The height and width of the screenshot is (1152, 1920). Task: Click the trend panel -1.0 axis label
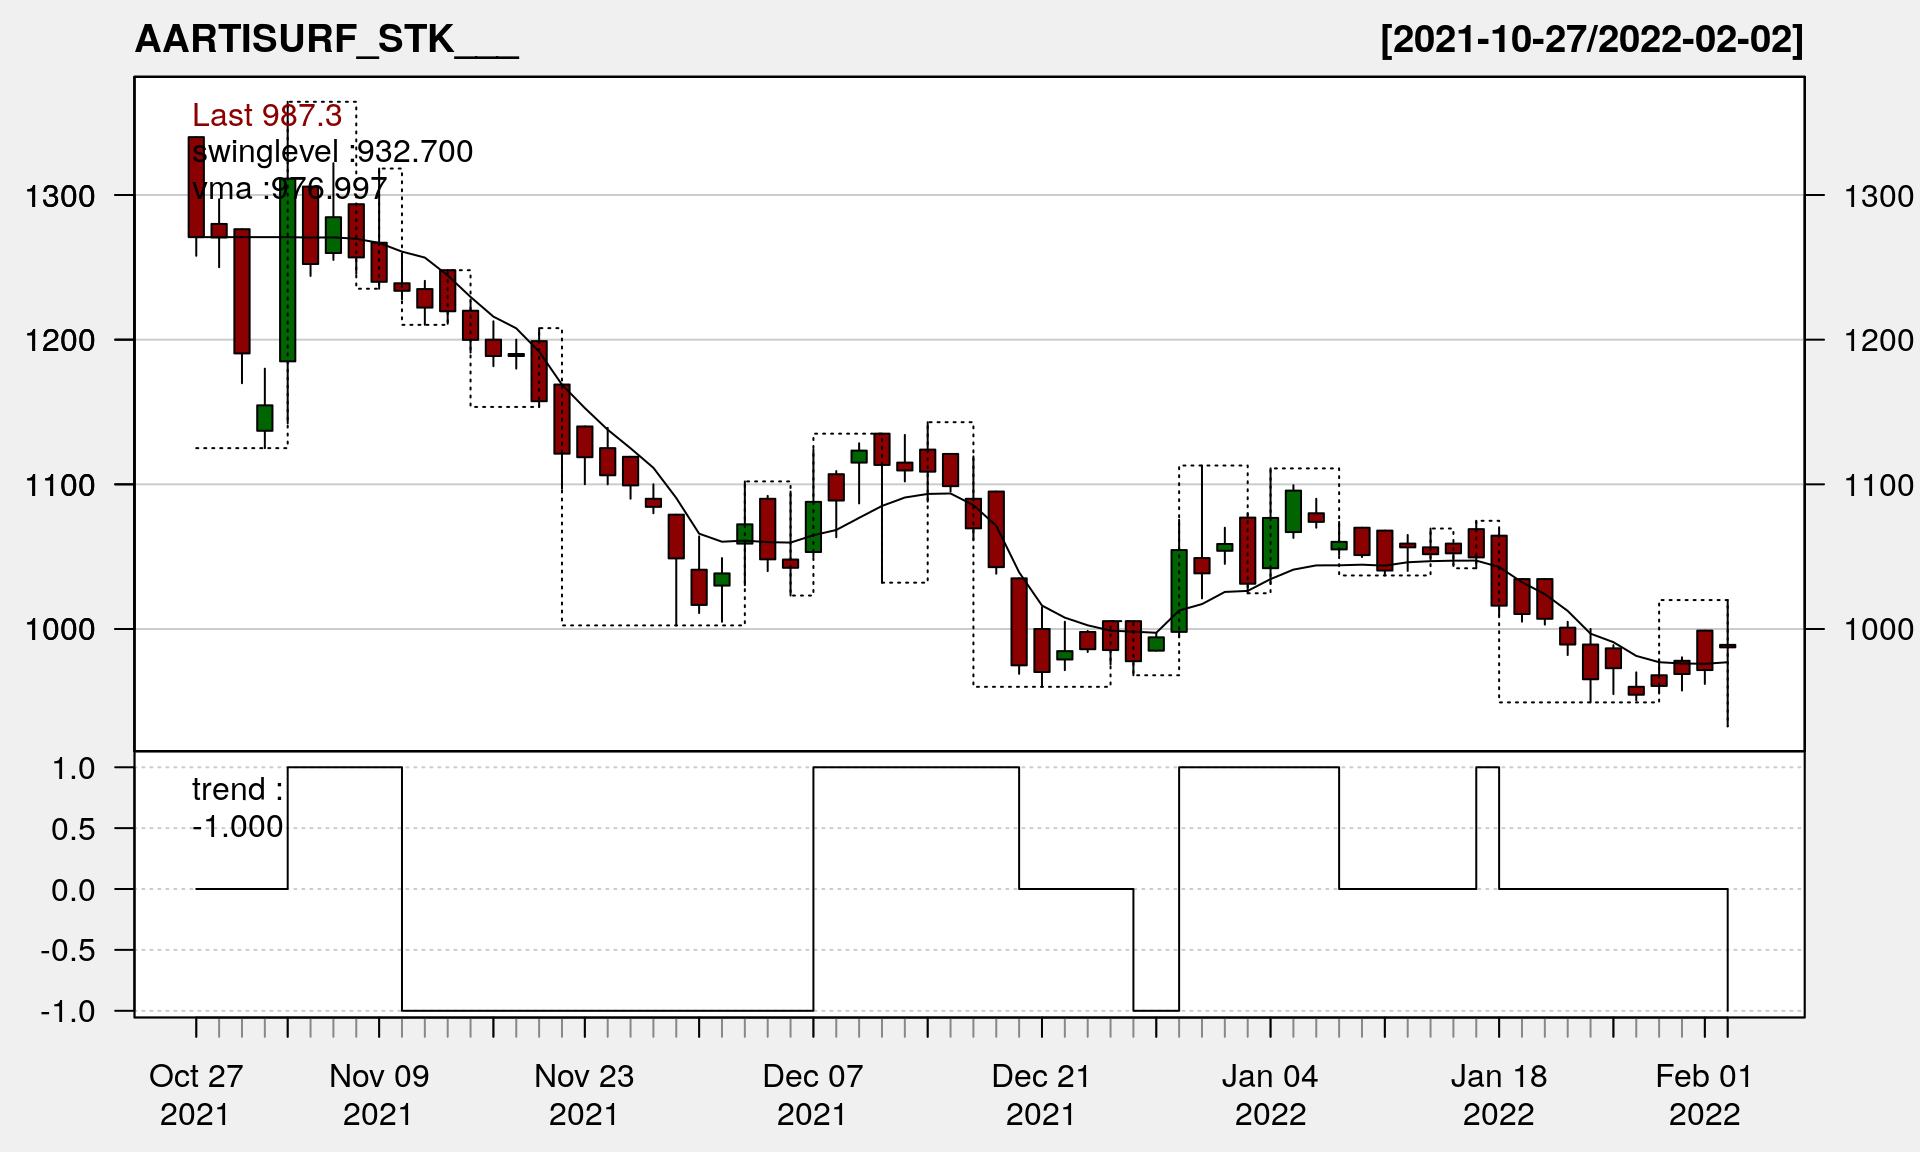(68, 1011)
